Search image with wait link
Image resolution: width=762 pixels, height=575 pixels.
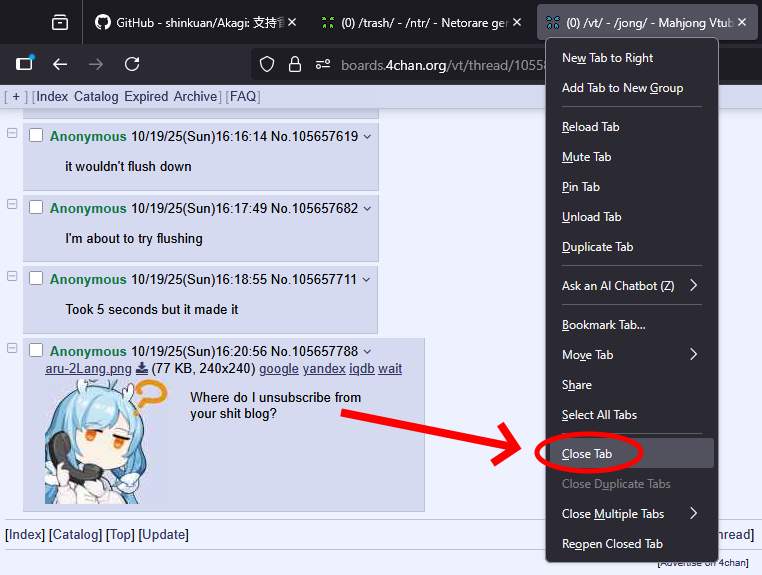pos(390,368)
